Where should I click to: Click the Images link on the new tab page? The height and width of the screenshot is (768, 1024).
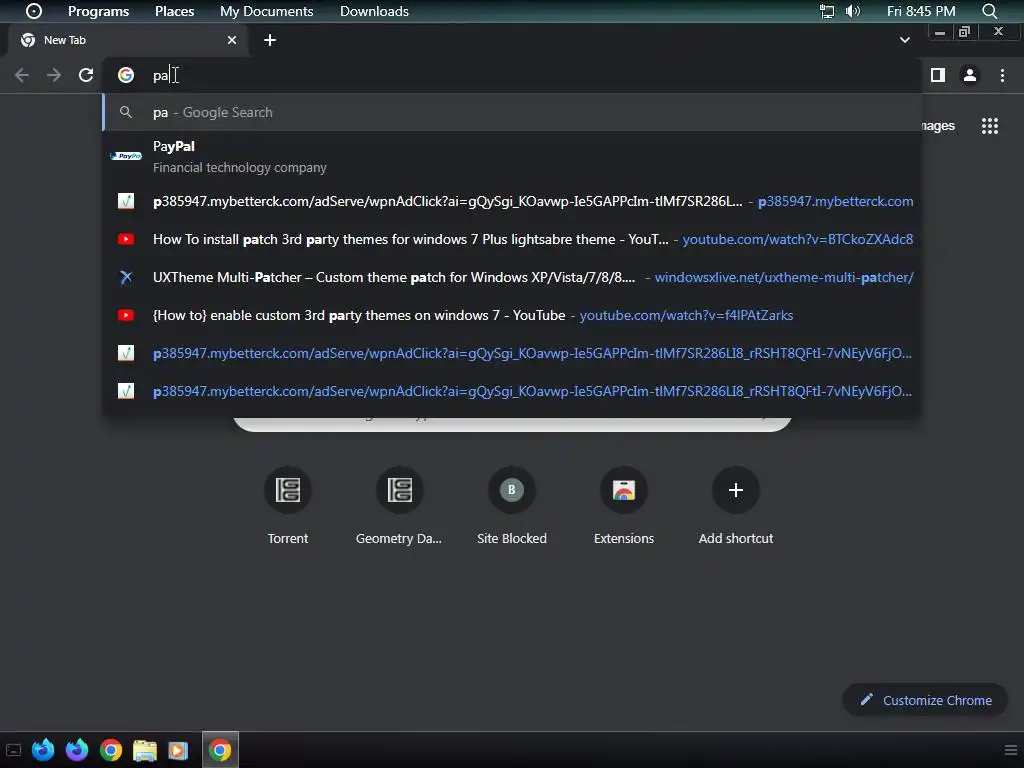(938, 125)
